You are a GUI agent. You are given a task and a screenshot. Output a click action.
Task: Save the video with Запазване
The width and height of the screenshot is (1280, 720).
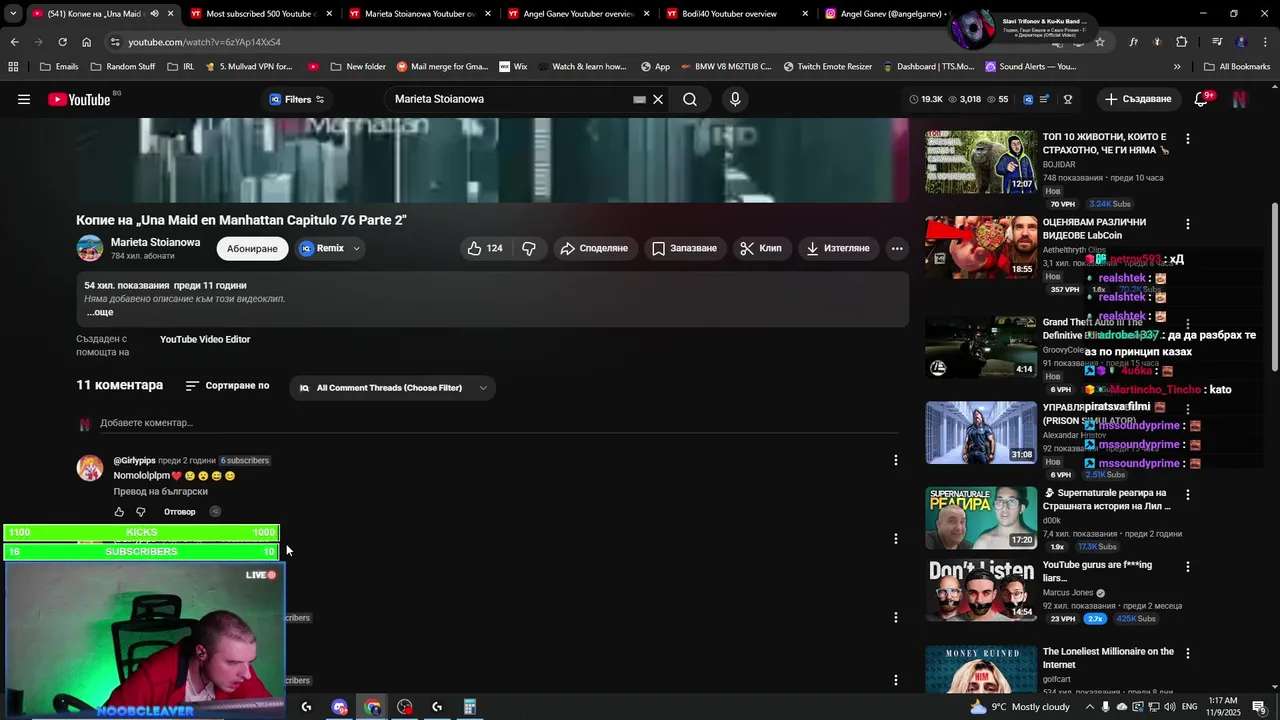point(684,248)
